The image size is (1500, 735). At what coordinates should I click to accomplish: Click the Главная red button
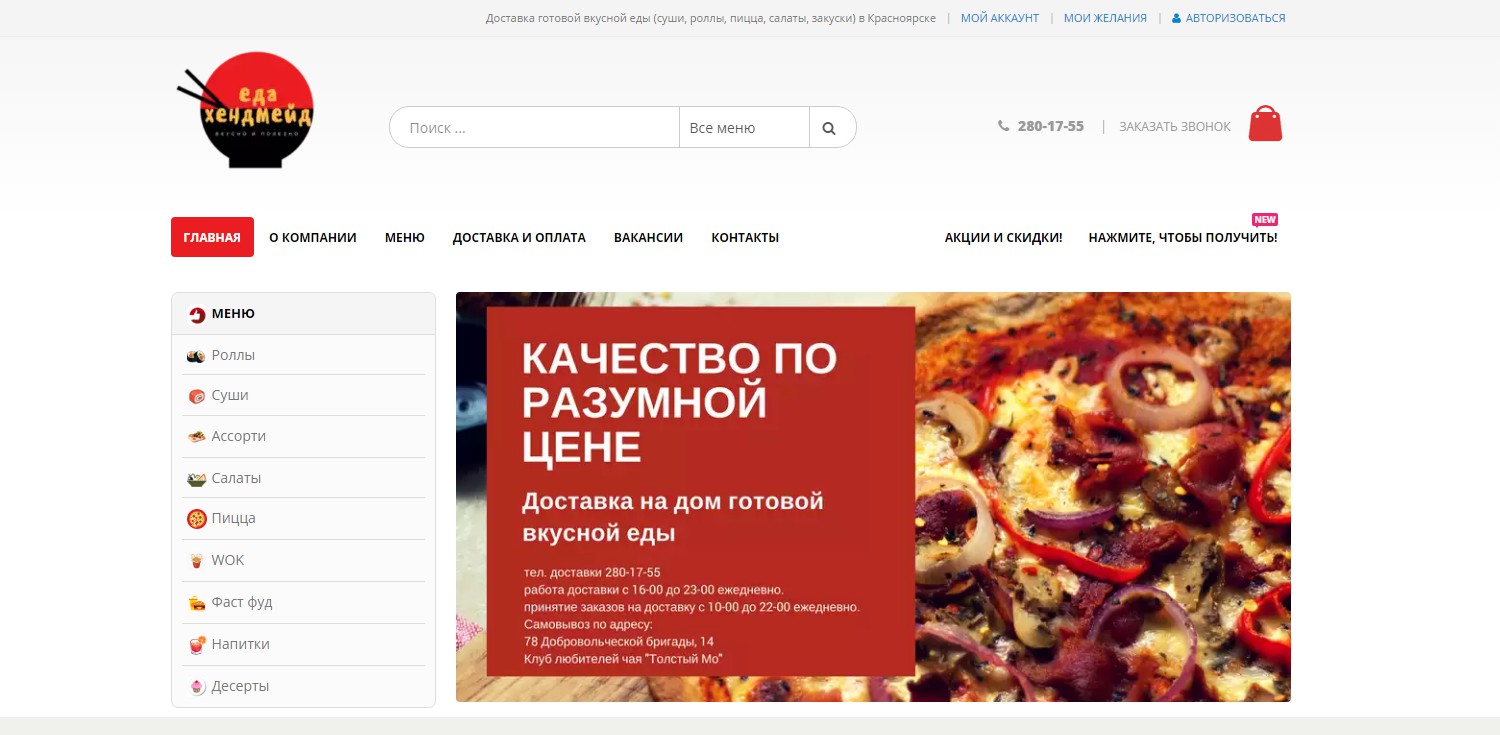click(212, 237)
